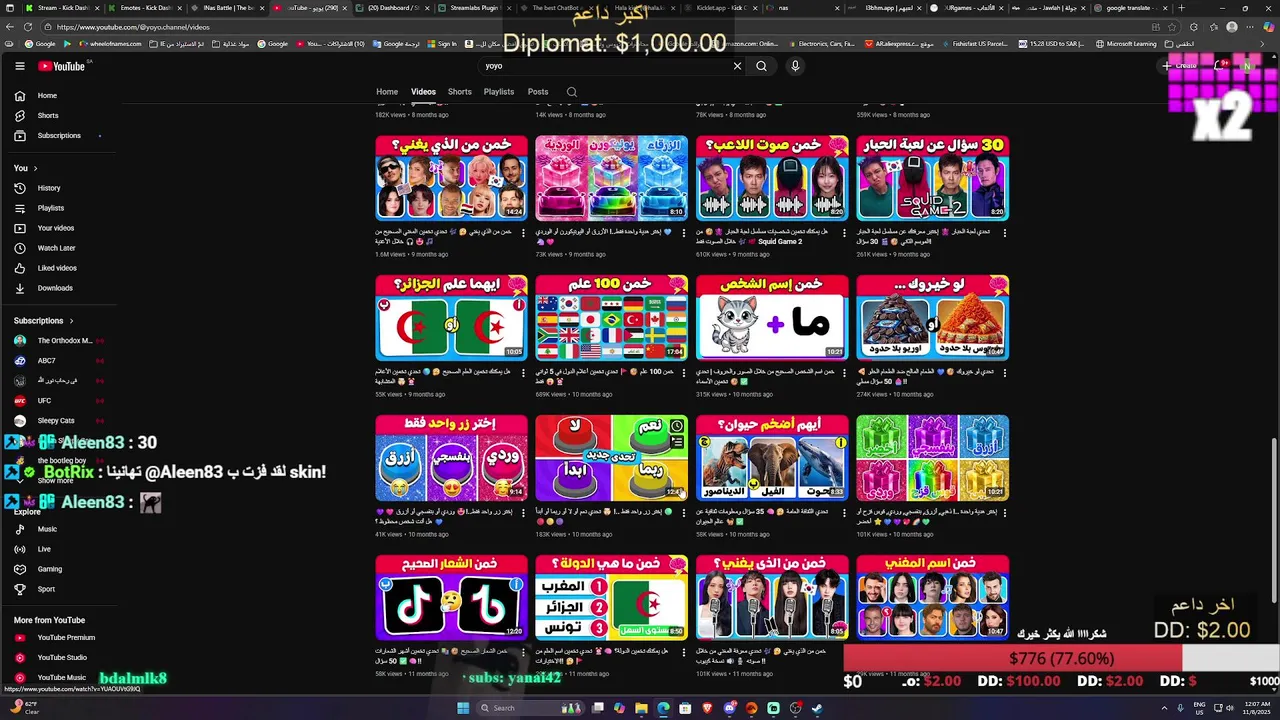
Task: Open the YouTube hamburger guide menu
Action: pyautogui.click(x=19, y=66)
